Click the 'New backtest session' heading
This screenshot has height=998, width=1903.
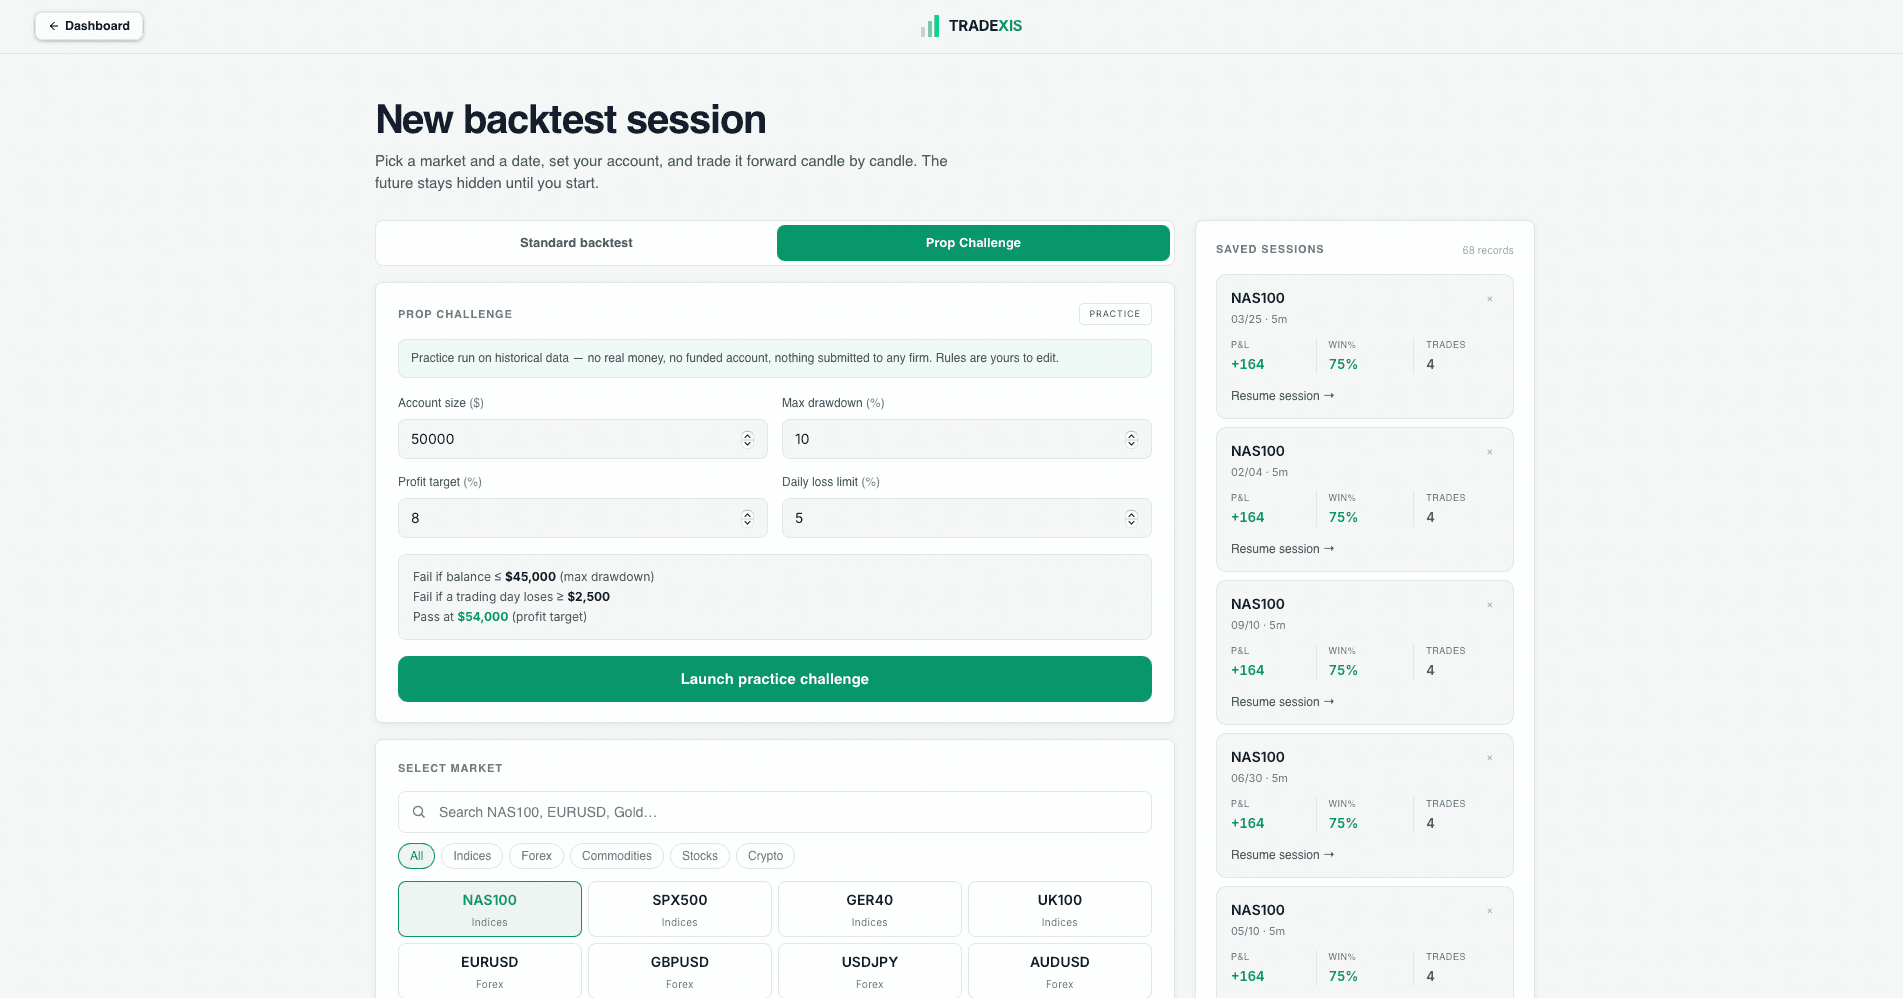tap(571, 120)
